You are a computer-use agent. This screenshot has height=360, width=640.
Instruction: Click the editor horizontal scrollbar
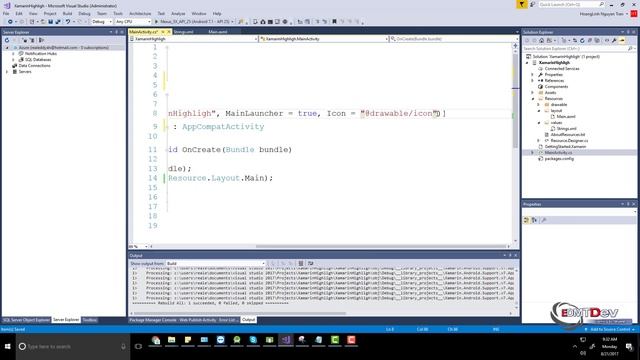click(x=382, y=247)
